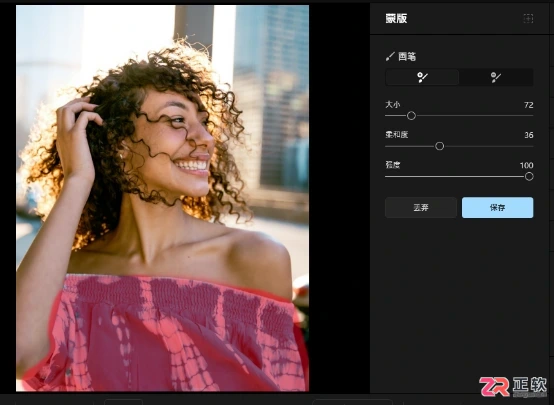The image size is (554, 405).
Task: Click the 画笔 brush section label
Action: click(407, 57)
